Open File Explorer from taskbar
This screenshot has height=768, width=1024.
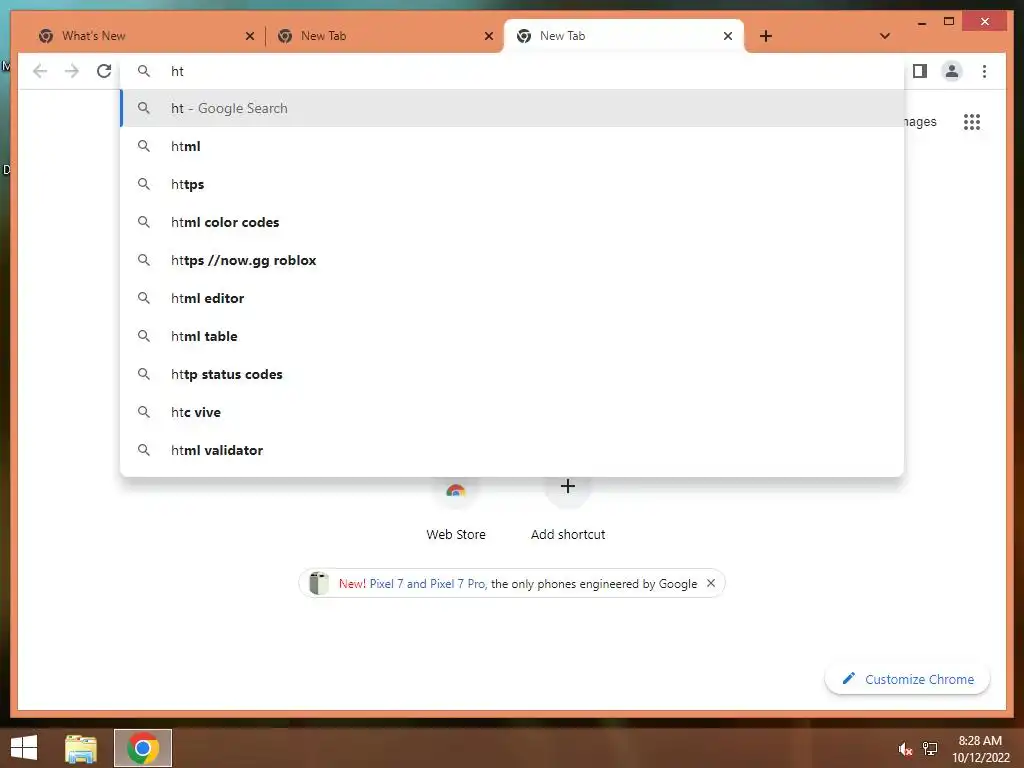(x=81, y=748)
